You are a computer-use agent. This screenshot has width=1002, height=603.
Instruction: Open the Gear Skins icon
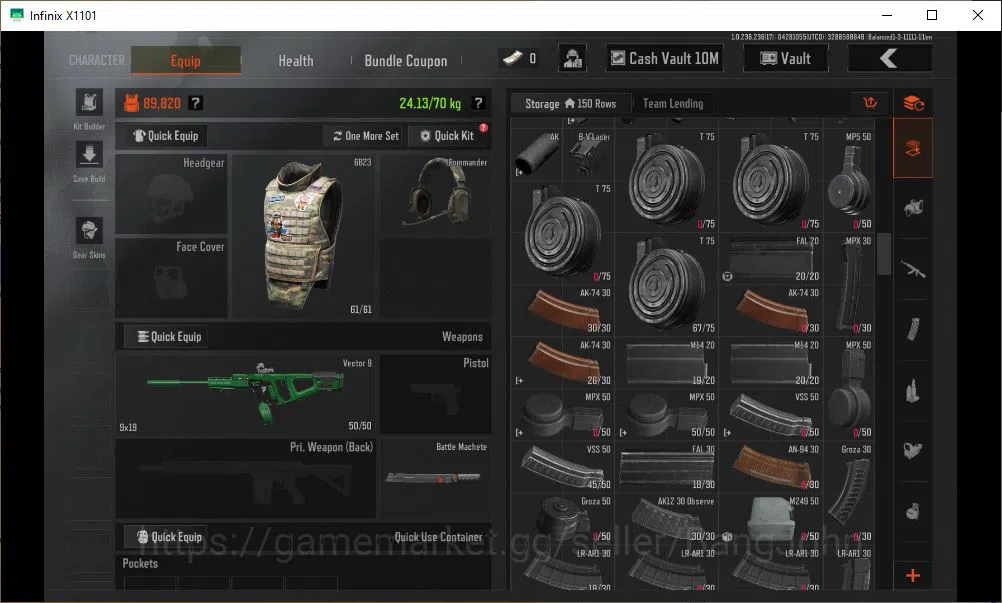click(x=89, y=231)
